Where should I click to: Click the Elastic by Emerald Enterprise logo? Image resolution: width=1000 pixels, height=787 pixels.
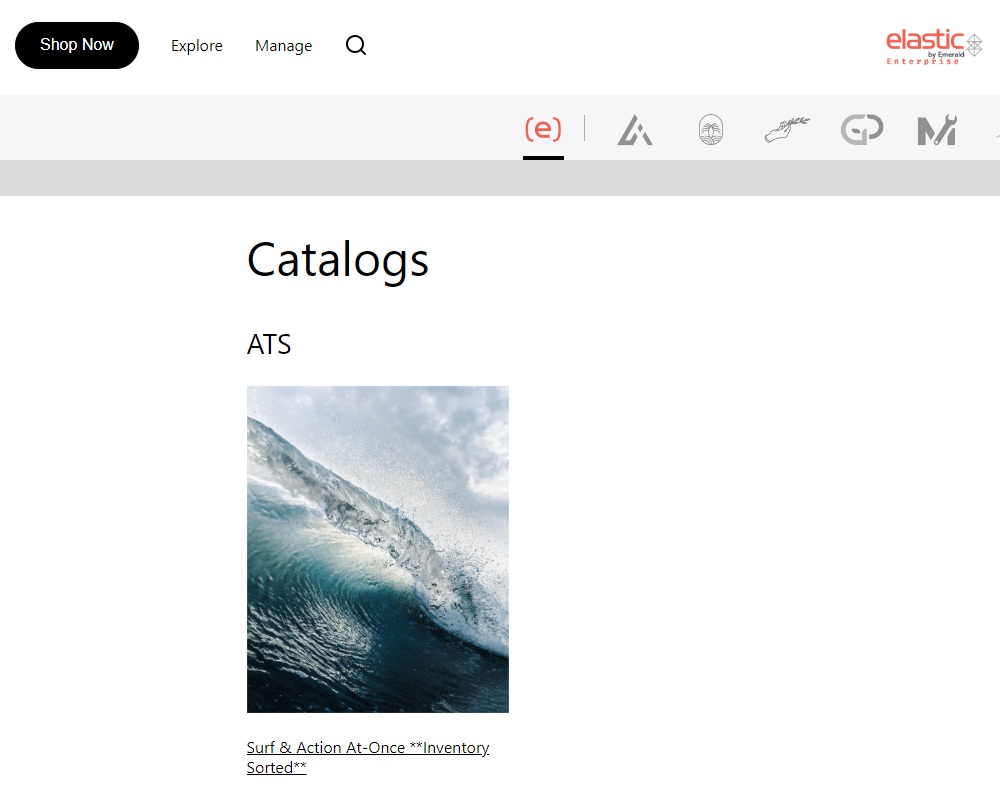tap(933, 46)
